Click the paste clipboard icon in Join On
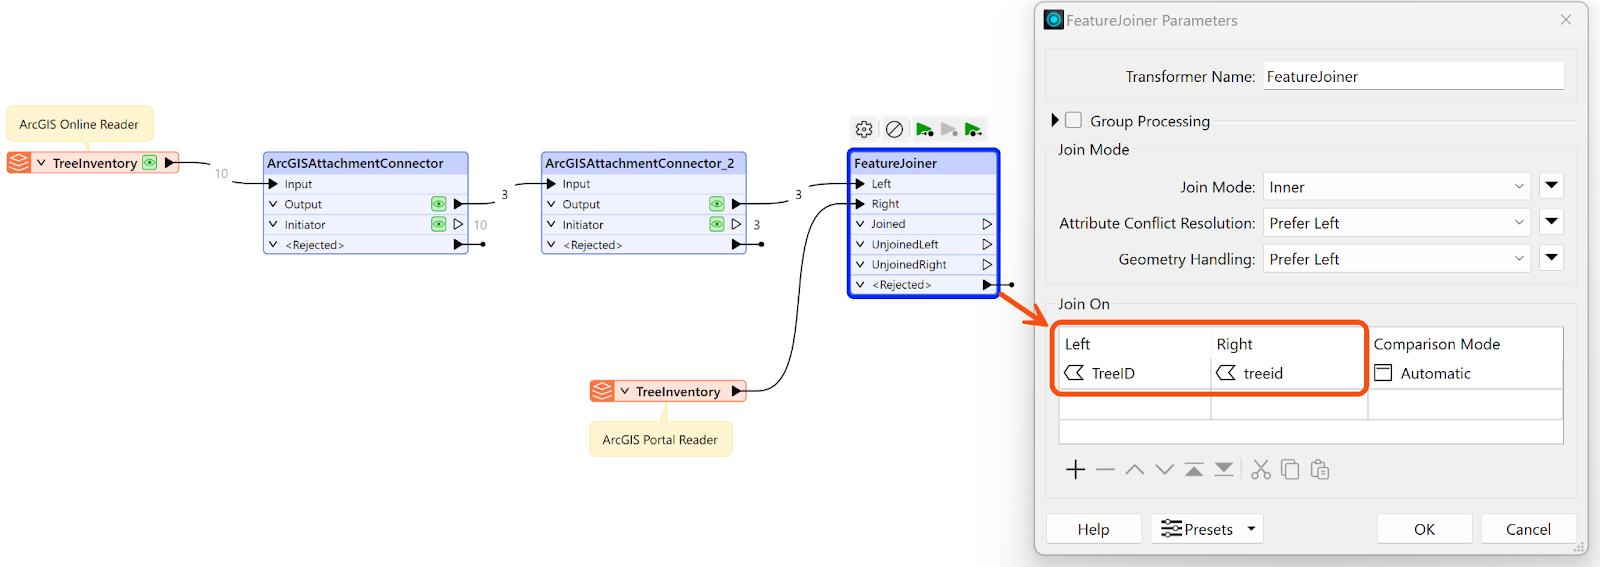Viewport: 1600px width, 567px height. click(x=1320, y=469)
